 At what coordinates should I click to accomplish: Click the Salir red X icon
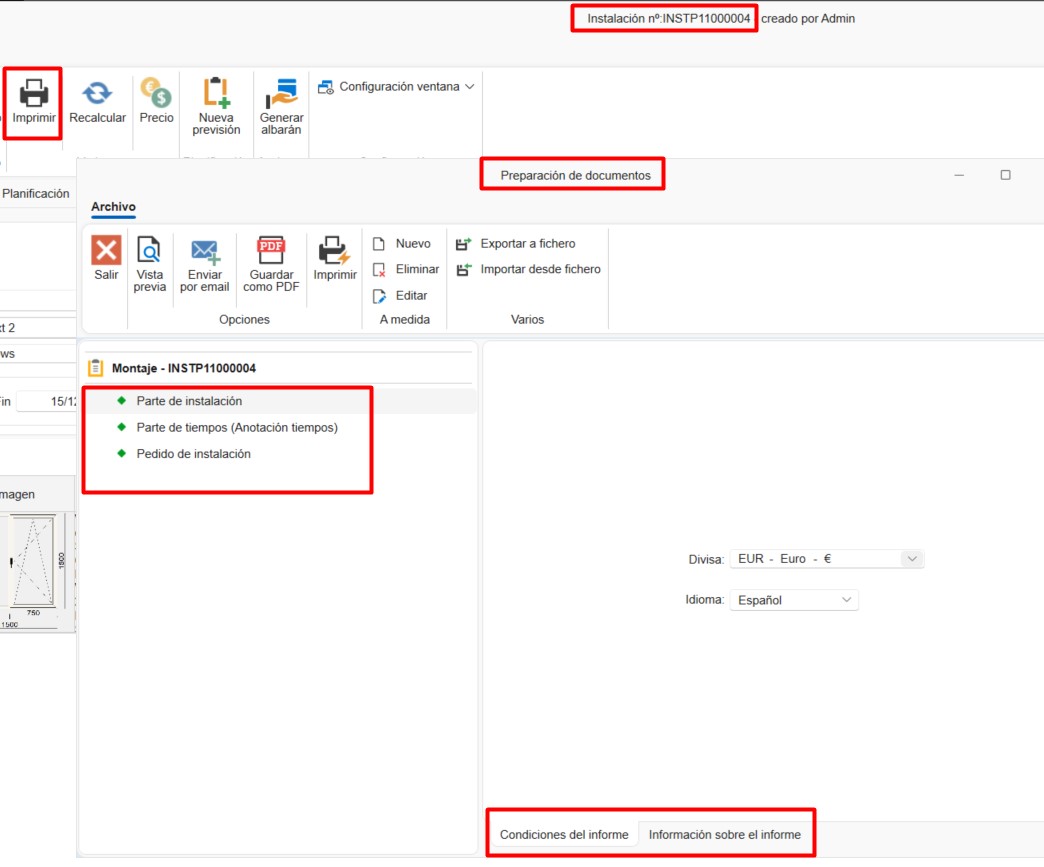106,251
